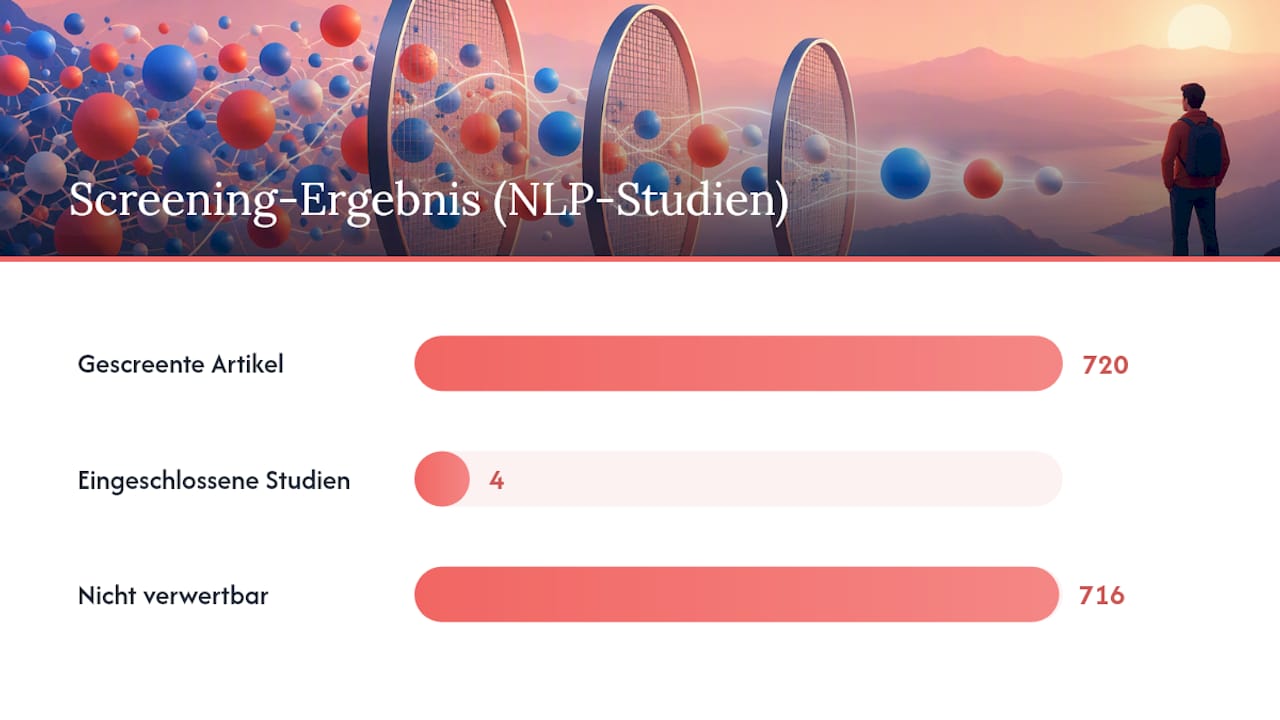Click the pale empty track of Eingeschlossene Studien
This screenshot has width=1280, height=720.
766,479
